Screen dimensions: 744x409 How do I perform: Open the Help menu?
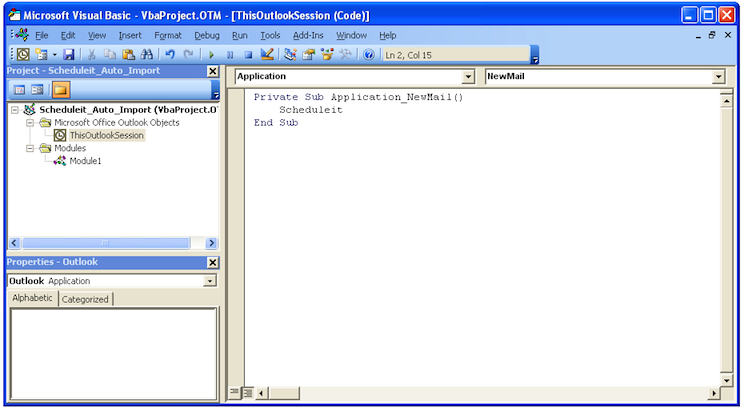coord(388,36)
